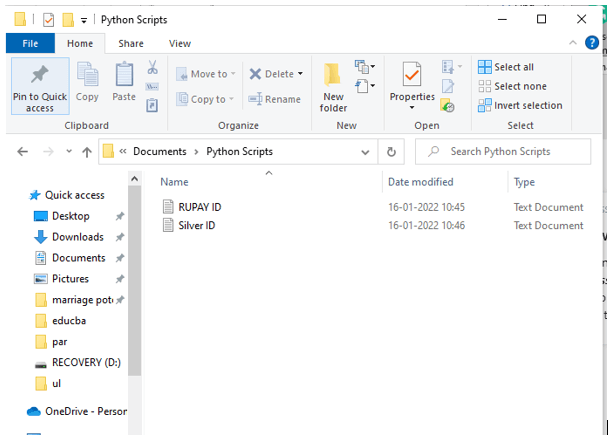610x438 pixels.
Task: Open Documents in the navigation pane
Action: pos(69,258)
